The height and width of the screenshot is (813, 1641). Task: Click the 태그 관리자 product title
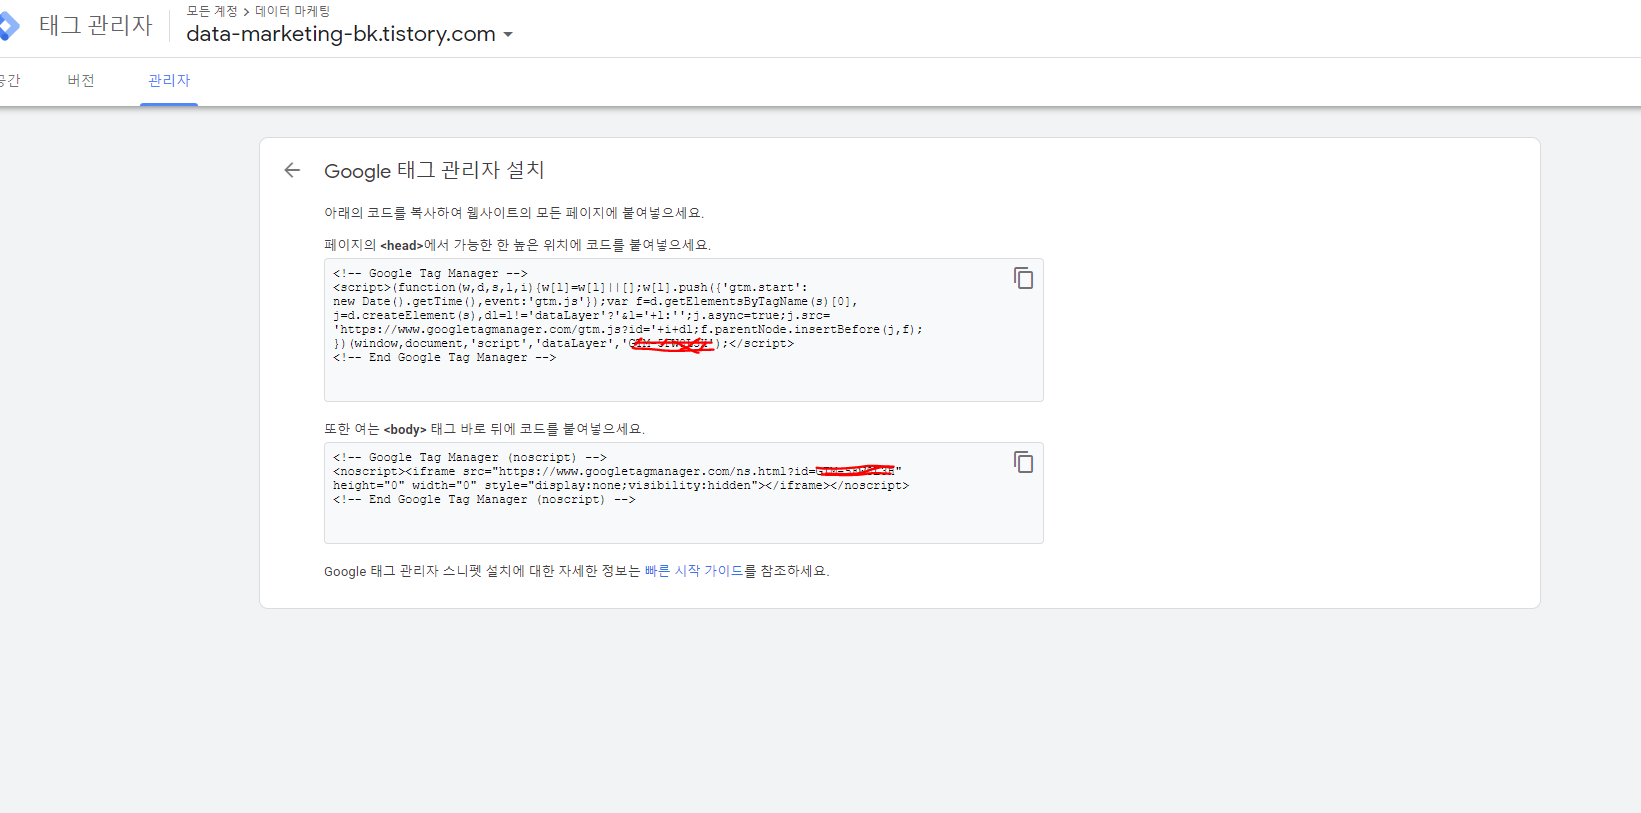(96, 26)
